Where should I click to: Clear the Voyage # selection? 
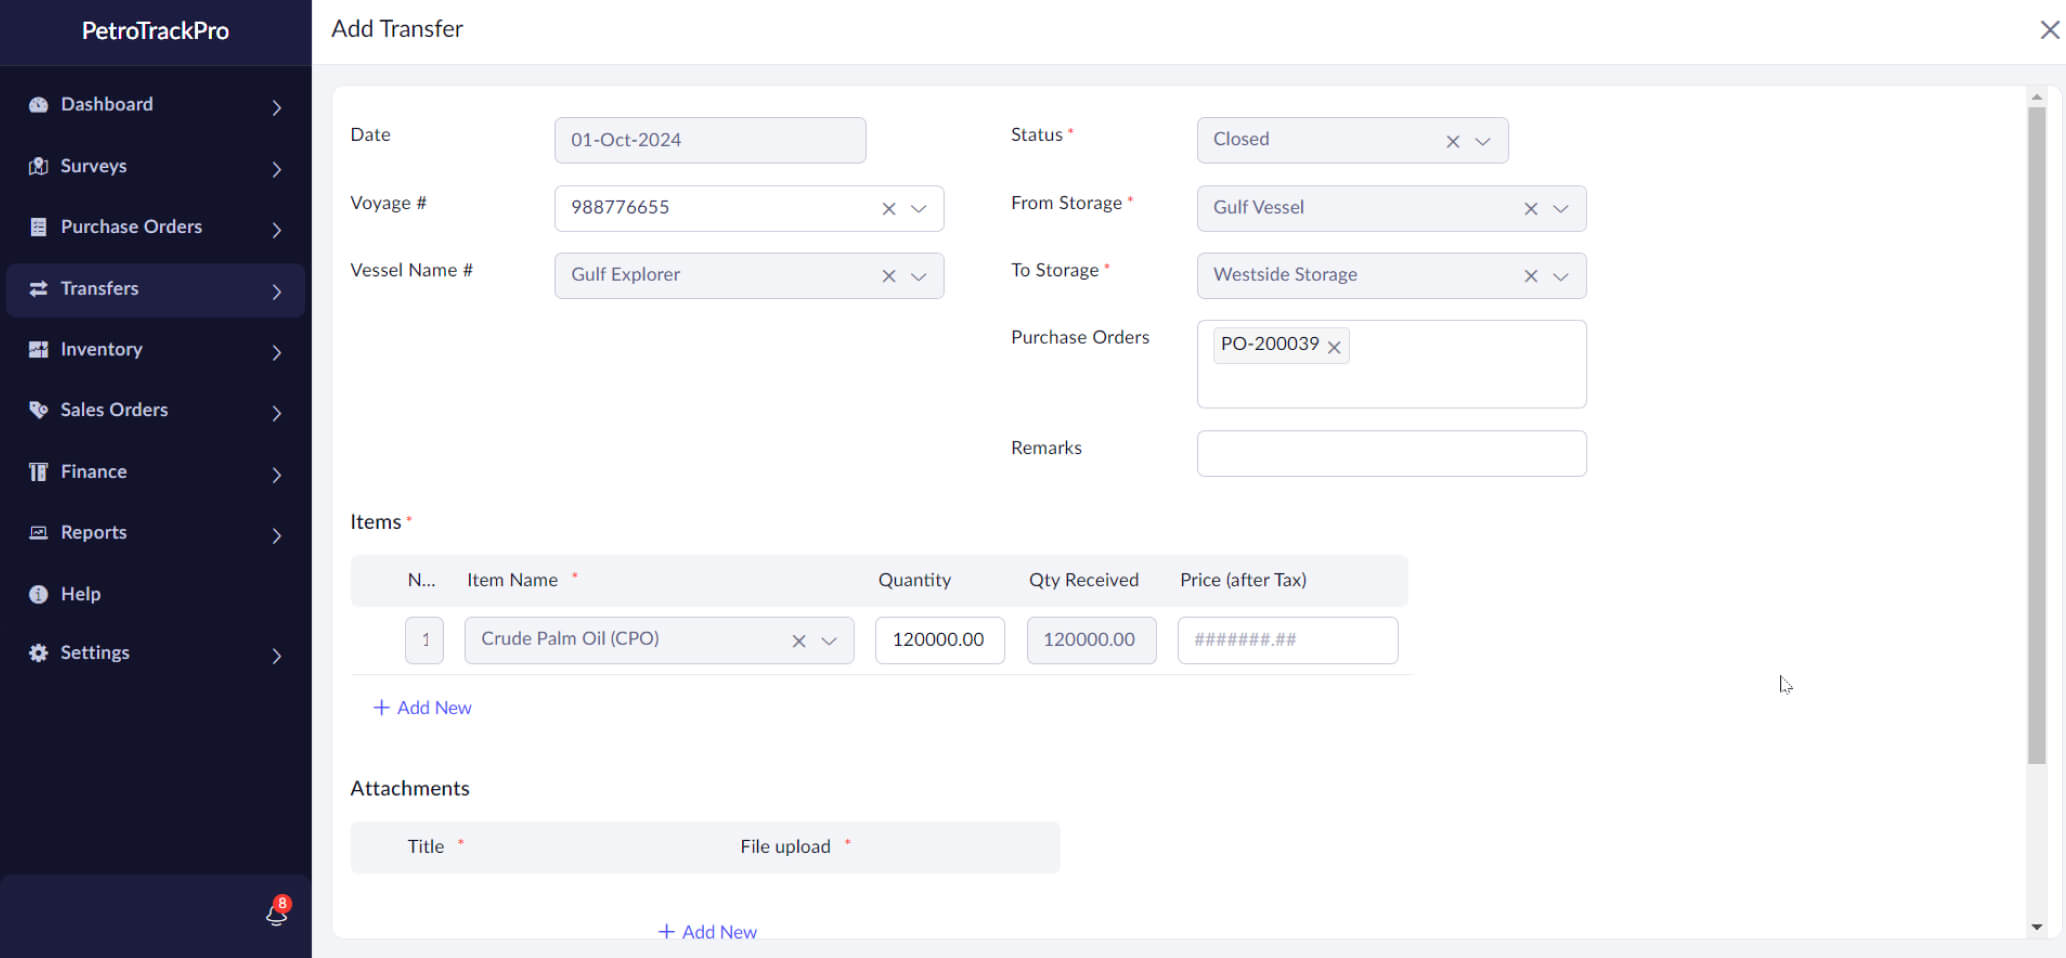[888, 209]
